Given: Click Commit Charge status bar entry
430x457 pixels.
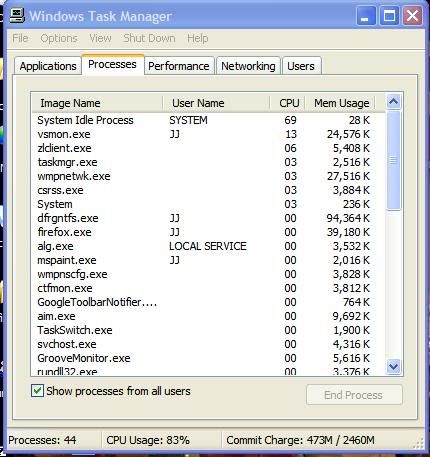Looking at the screenshot, I should 300,440.
